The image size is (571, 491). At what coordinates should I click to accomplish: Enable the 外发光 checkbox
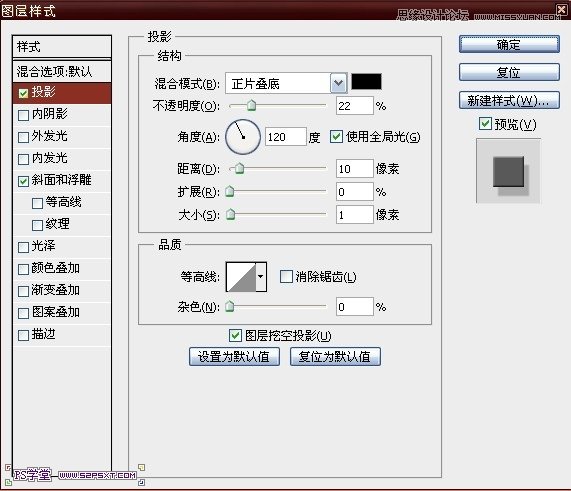(23, 137)
